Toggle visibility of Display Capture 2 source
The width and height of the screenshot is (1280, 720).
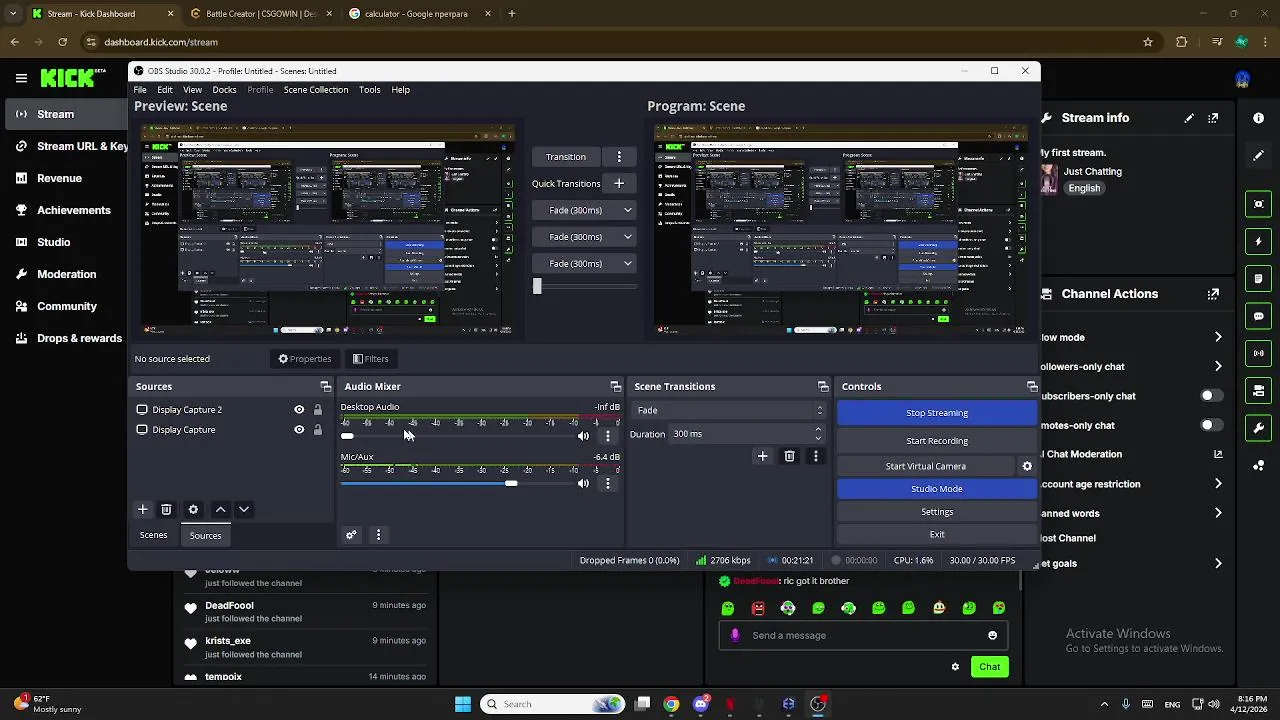click(x=298, y=410)
